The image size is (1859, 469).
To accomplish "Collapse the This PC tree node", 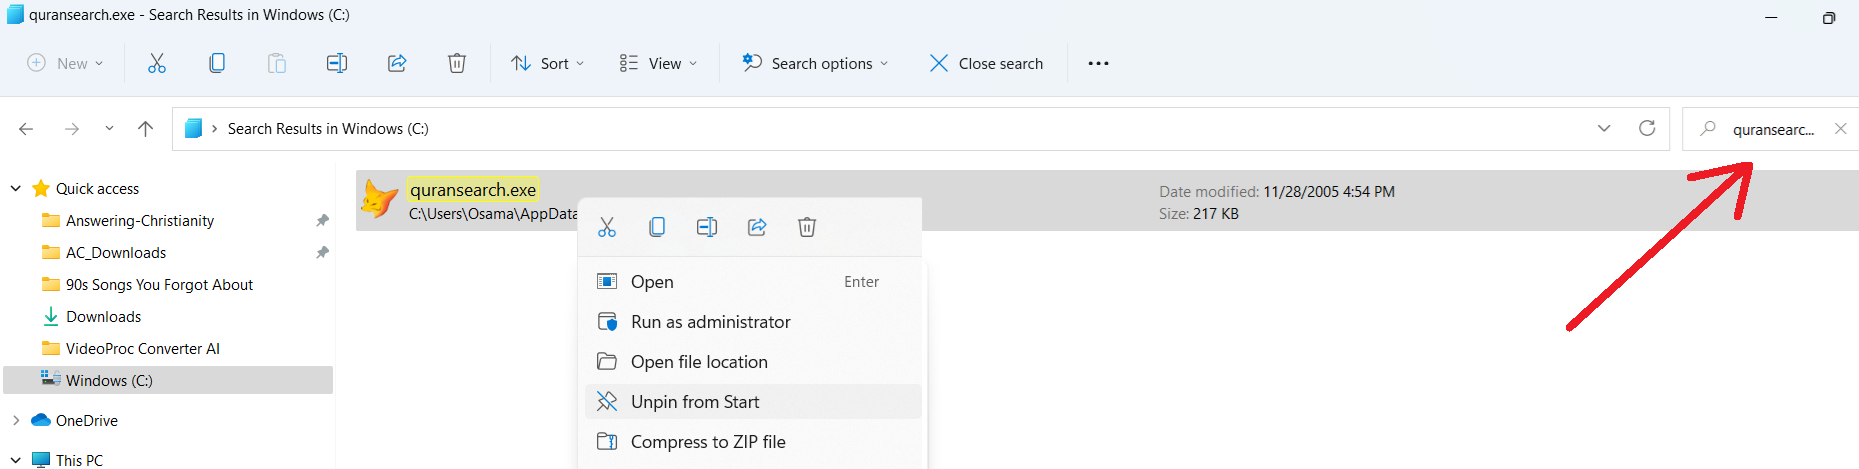I will pyautogui.click(x=16, y=460).
